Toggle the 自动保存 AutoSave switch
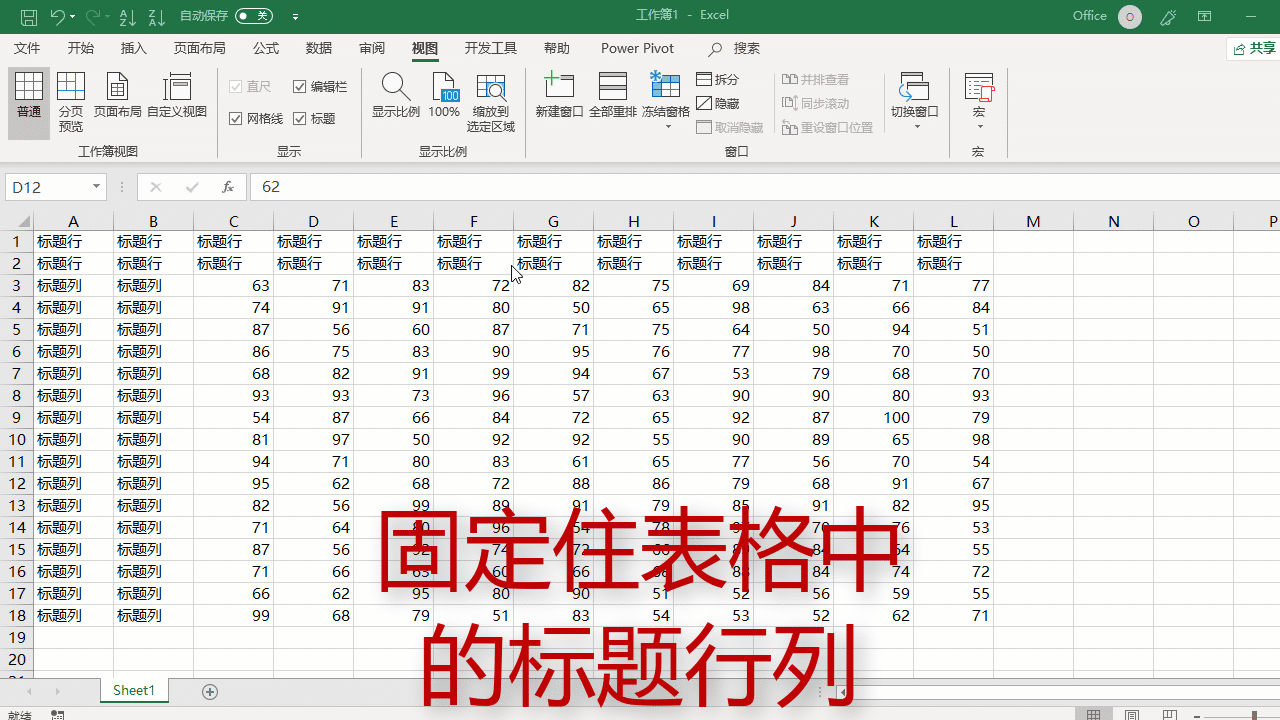1280x720 pixels. pyautogui.click(x=254, y=16)
